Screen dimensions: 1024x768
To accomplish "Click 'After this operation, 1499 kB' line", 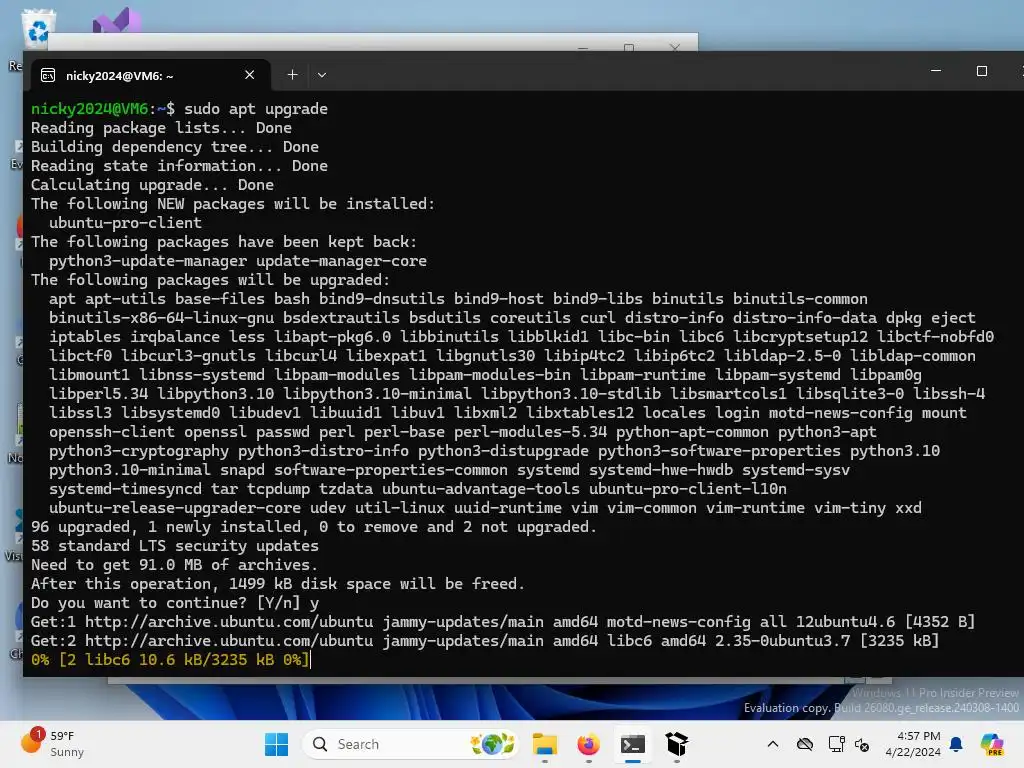I will click(x=278, y=584).
